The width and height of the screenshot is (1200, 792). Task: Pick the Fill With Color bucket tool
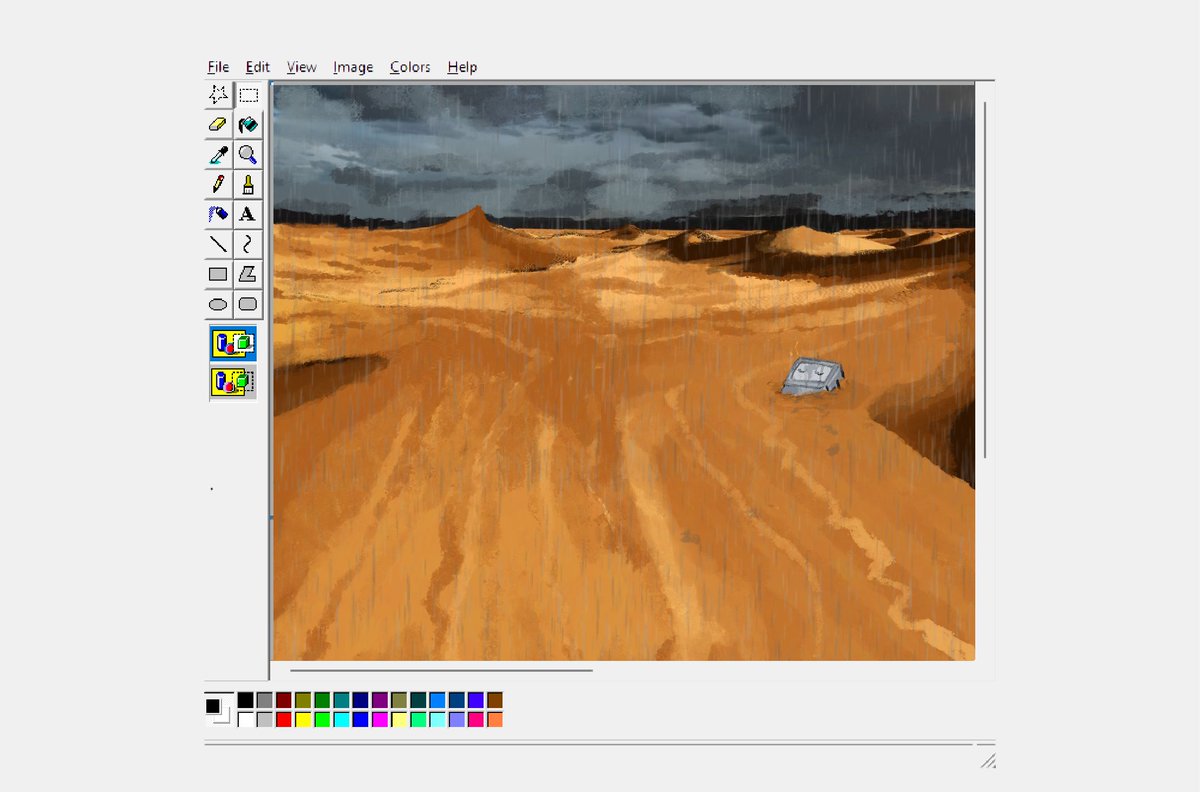[248, 125]
